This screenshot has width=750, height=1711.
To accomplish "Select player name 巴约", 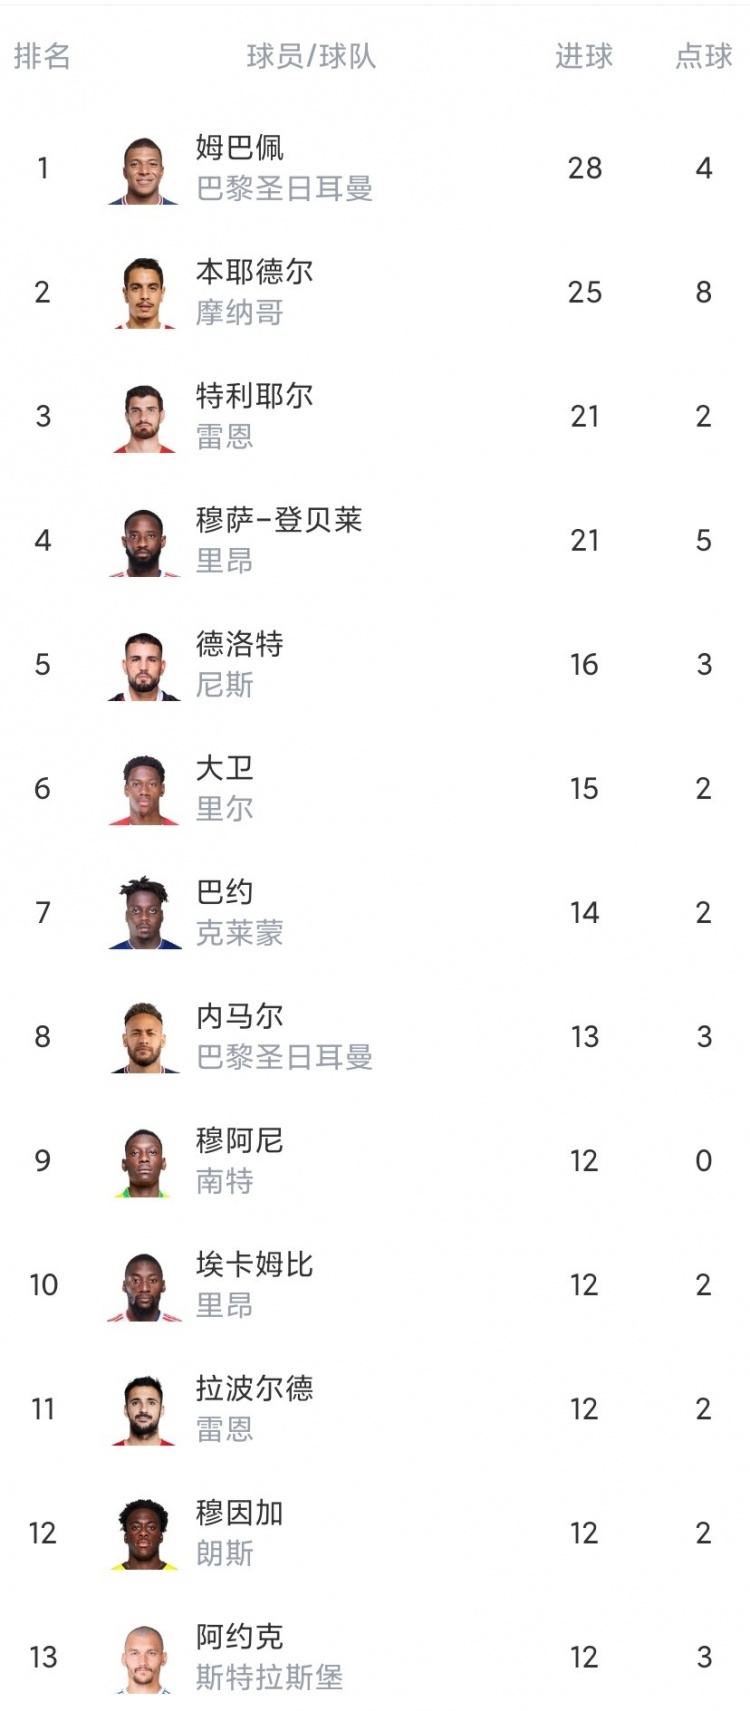I will pyautogui.click(x=225, y=891).
